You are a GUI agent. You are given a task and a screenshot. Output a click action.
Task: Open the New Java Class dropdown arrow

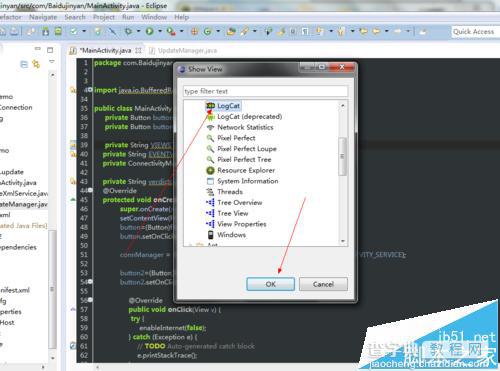(x=218, y=31)
